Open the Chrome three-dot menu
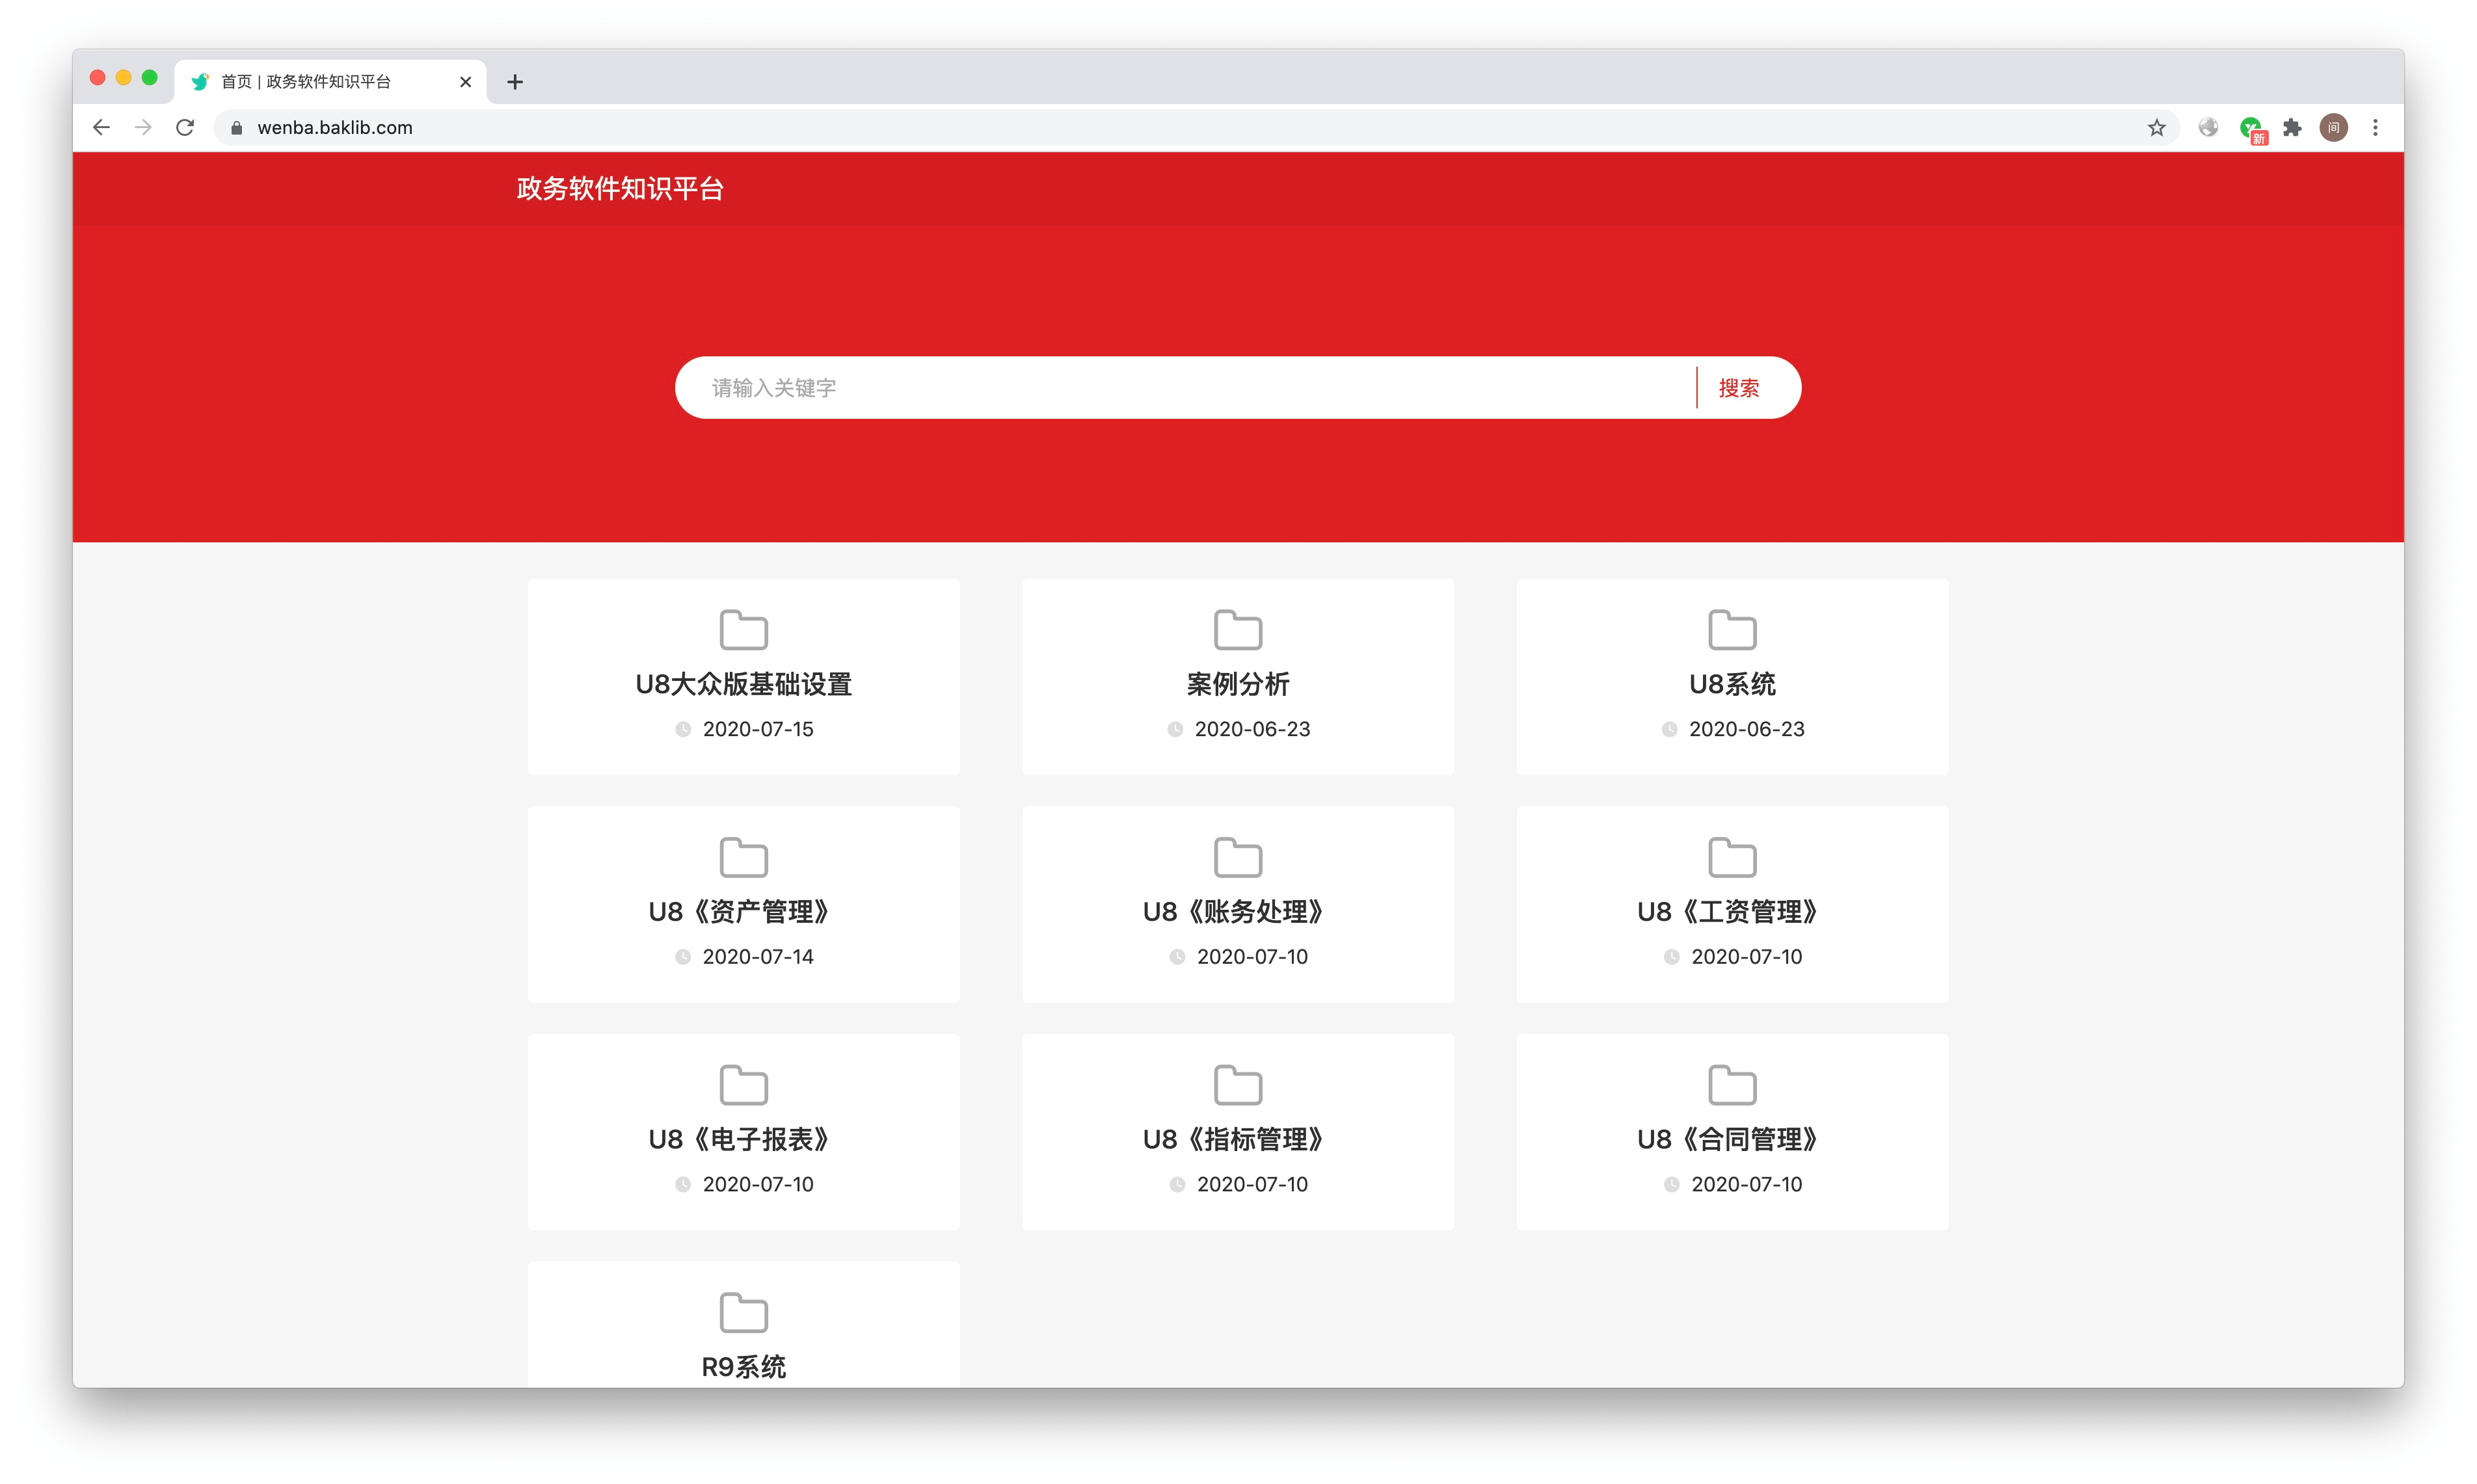The width and height of the screenshot is (2477, 1484). coord(2375,128)
